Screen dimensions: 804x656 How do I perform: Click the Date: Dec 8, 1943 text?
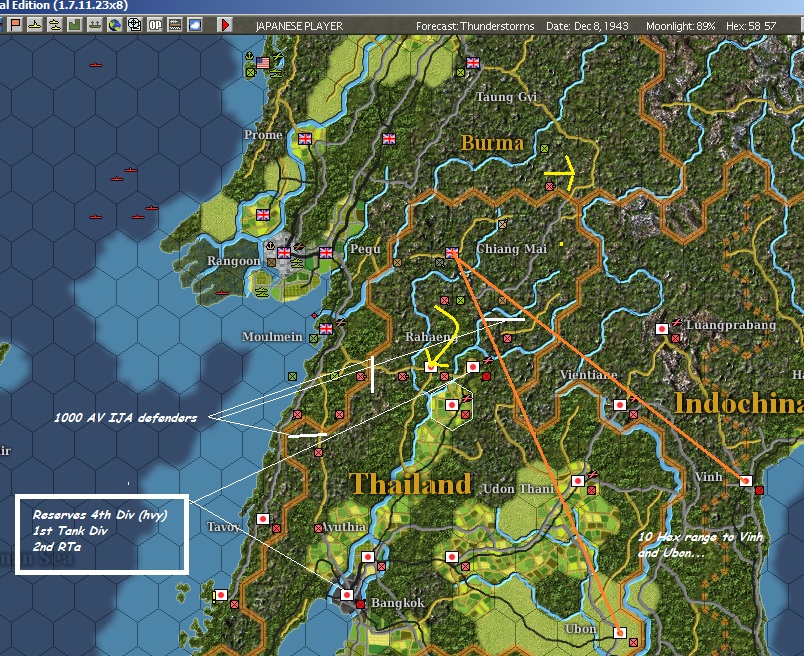coord(587,26)
